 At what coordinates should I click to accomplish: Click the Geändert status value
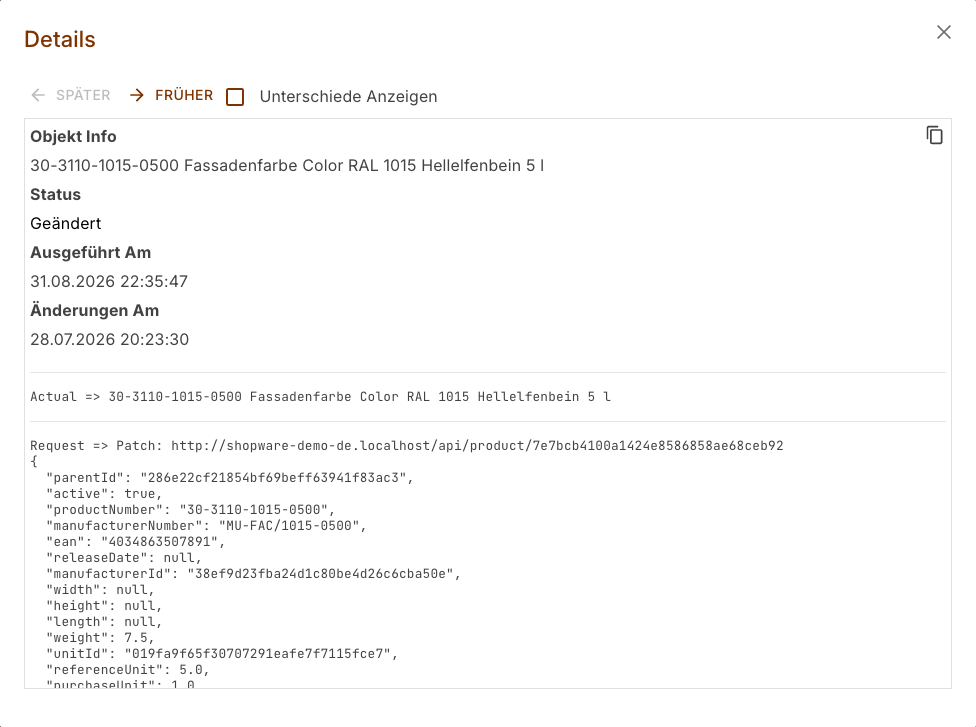pos(66,223)
